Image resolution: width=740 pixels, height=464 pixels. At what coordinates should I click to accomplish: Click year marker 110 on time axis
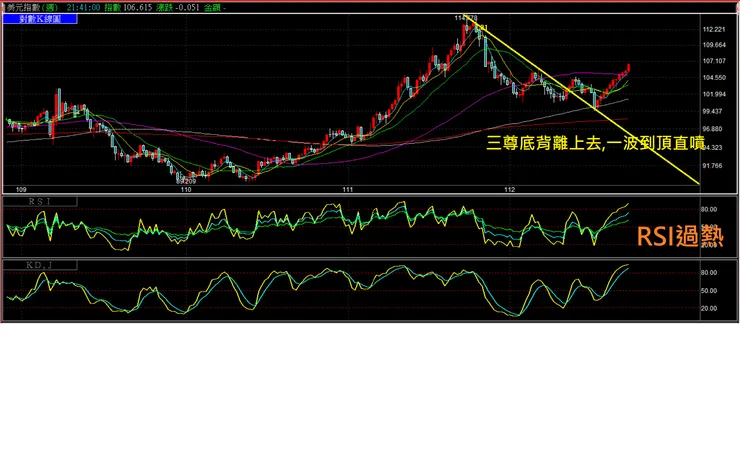point(186,190)
